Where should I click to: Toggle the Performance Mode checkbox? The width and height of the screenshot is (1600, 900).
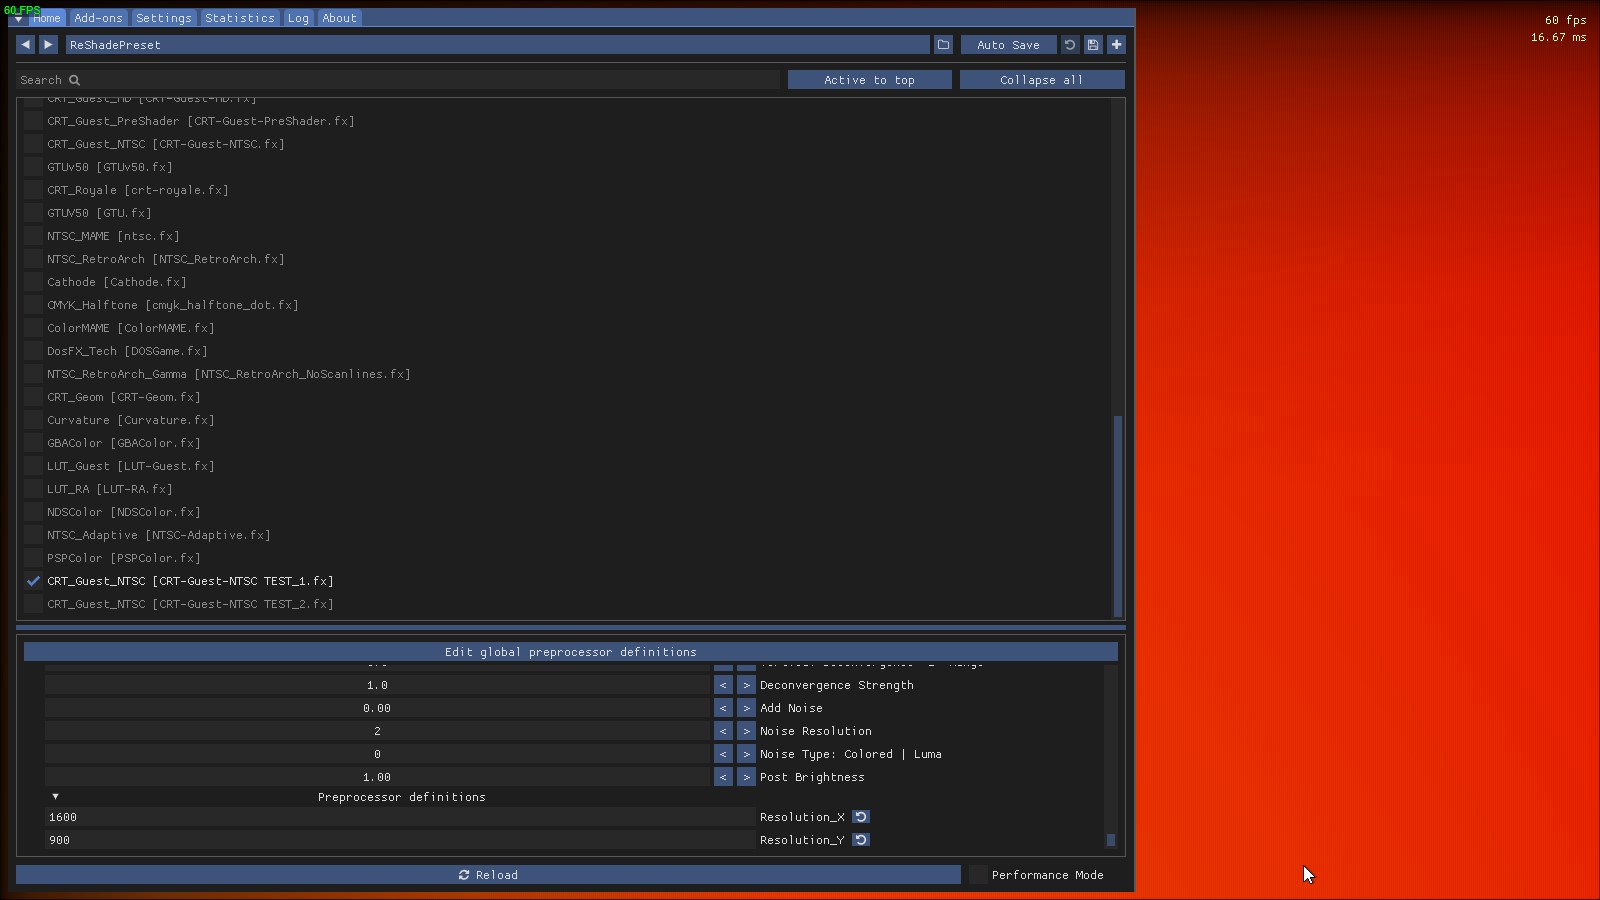tap(978, 875)
